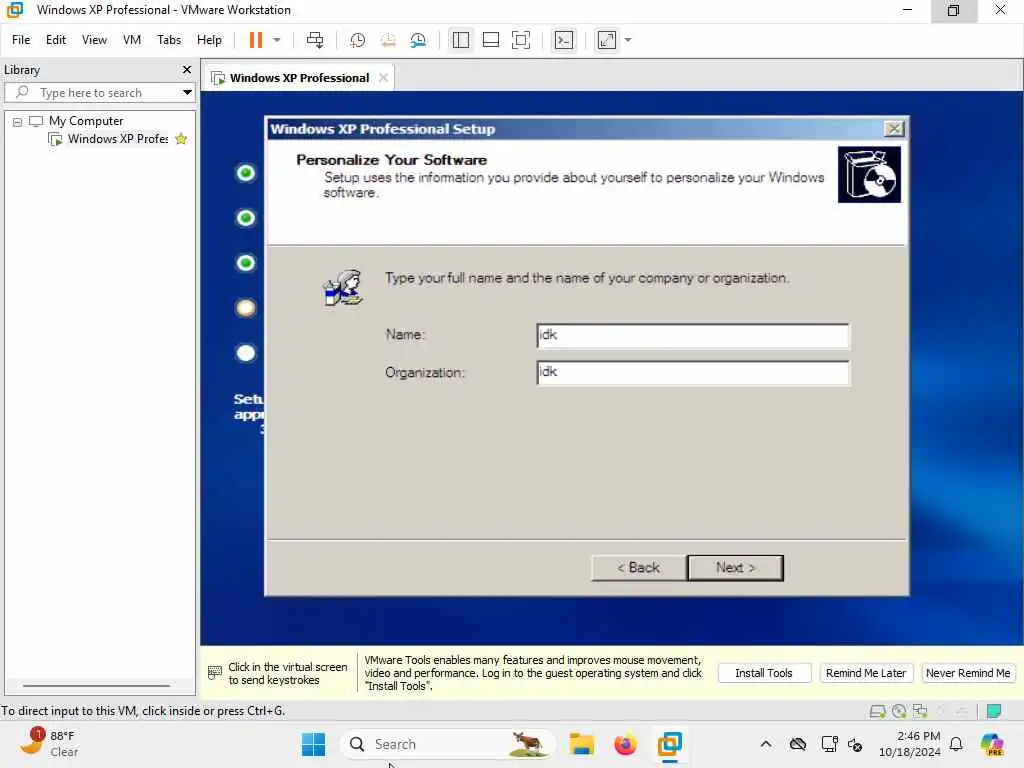Image resolution: width=1024 pixels, height=768 pixels.
Task: Show hidden system tray icons chevron
Action: [766, 744]
